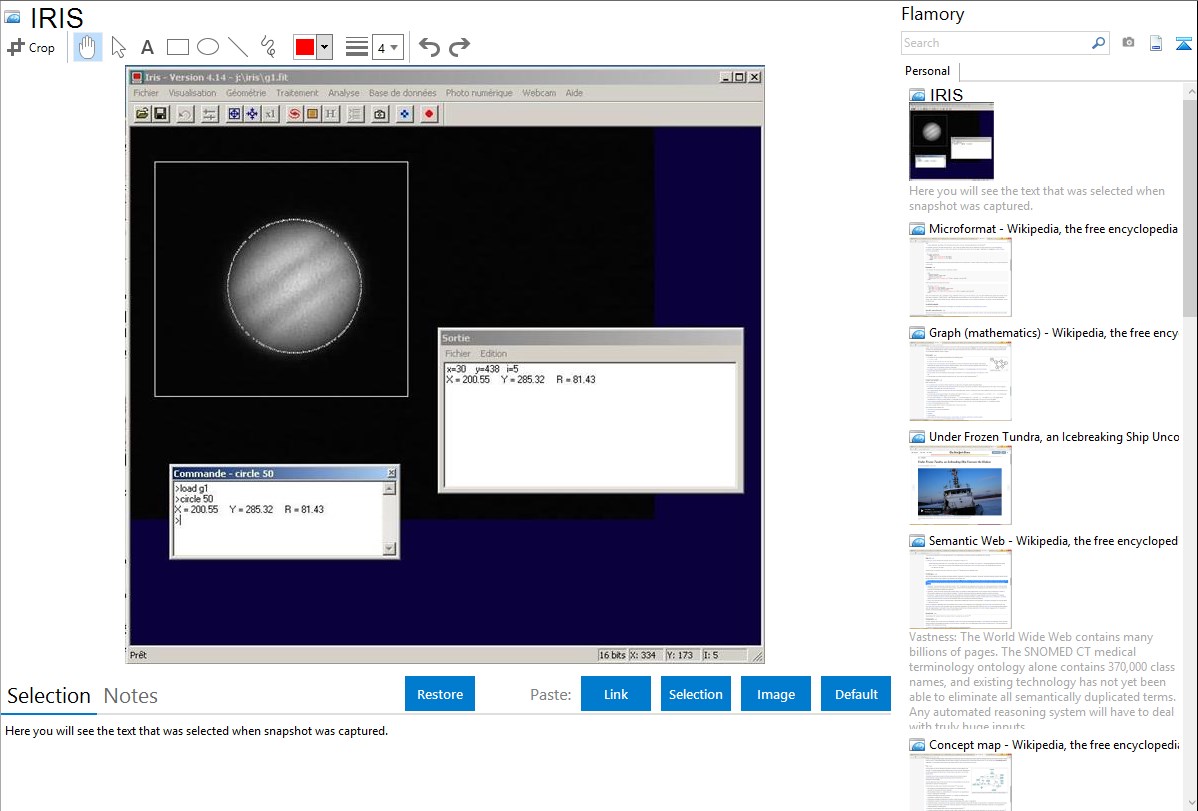The height and width of the screenshot is (811, 1198).
Task: Pick the text annotation tool
Action: click(147, 47)
